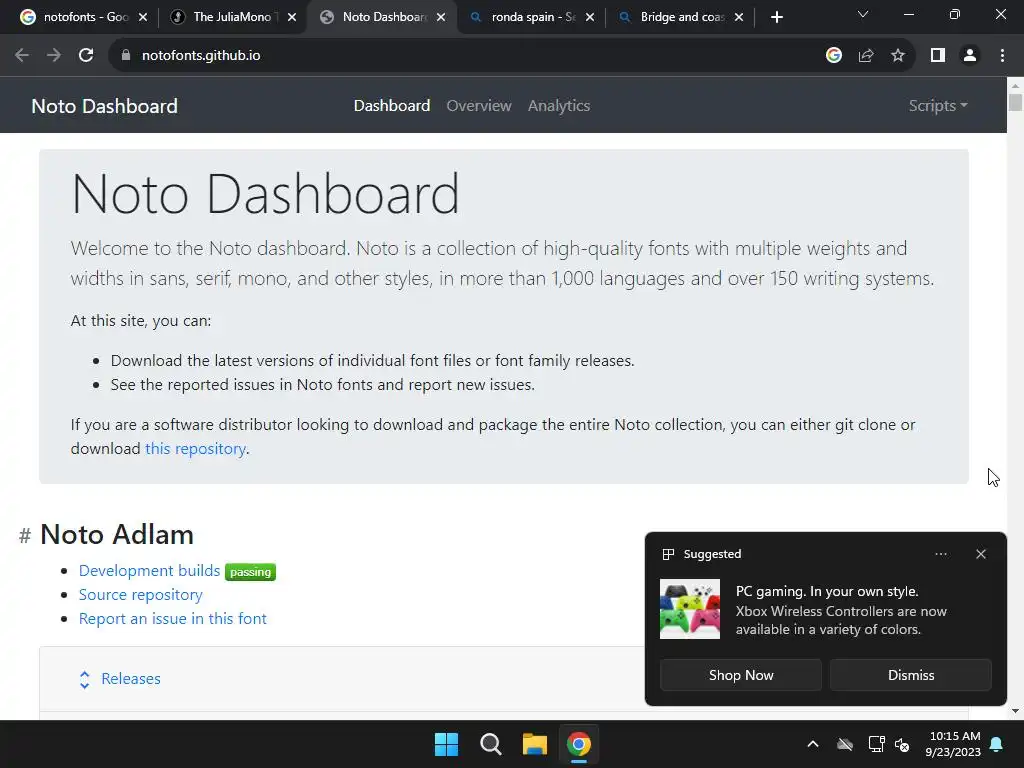Click the Xbox controllers thumbnail
Image resolution: width=1024 pixels, height=768 pixels.
point(690,609)
